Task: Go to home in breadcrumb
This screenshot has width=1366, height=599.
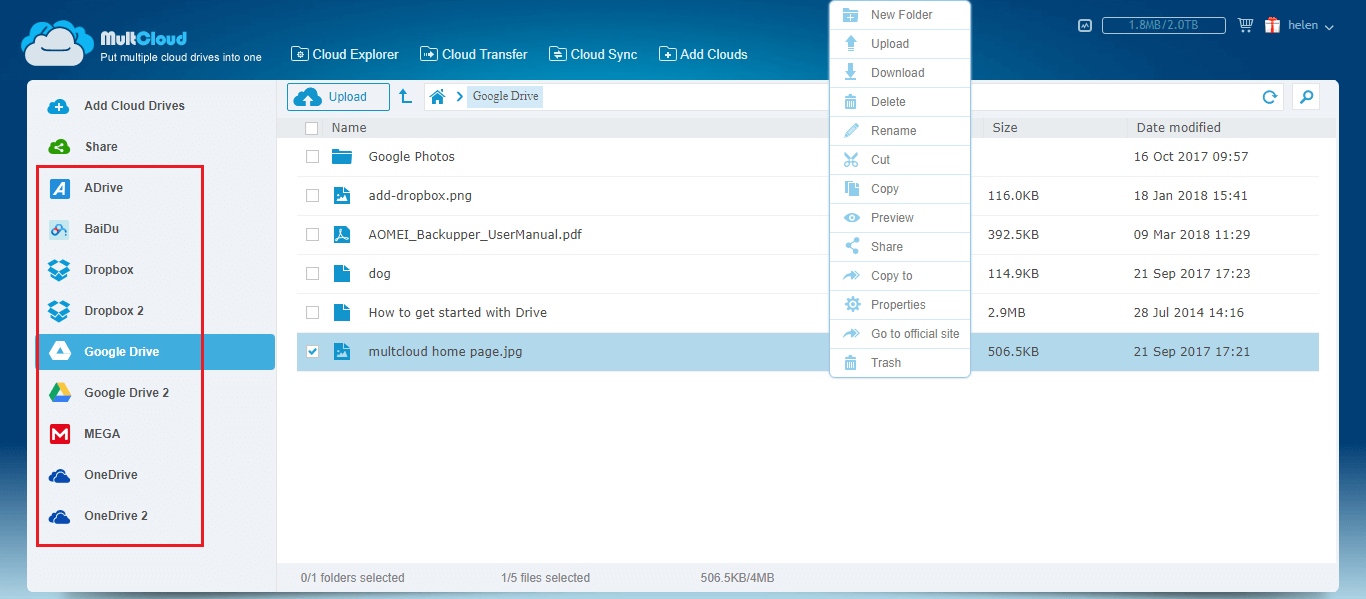Action: pyautogui.click(x=437, y=96)
